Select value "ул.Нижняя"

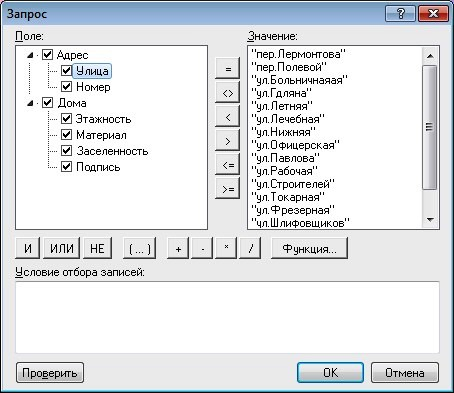tap(283, 132)
